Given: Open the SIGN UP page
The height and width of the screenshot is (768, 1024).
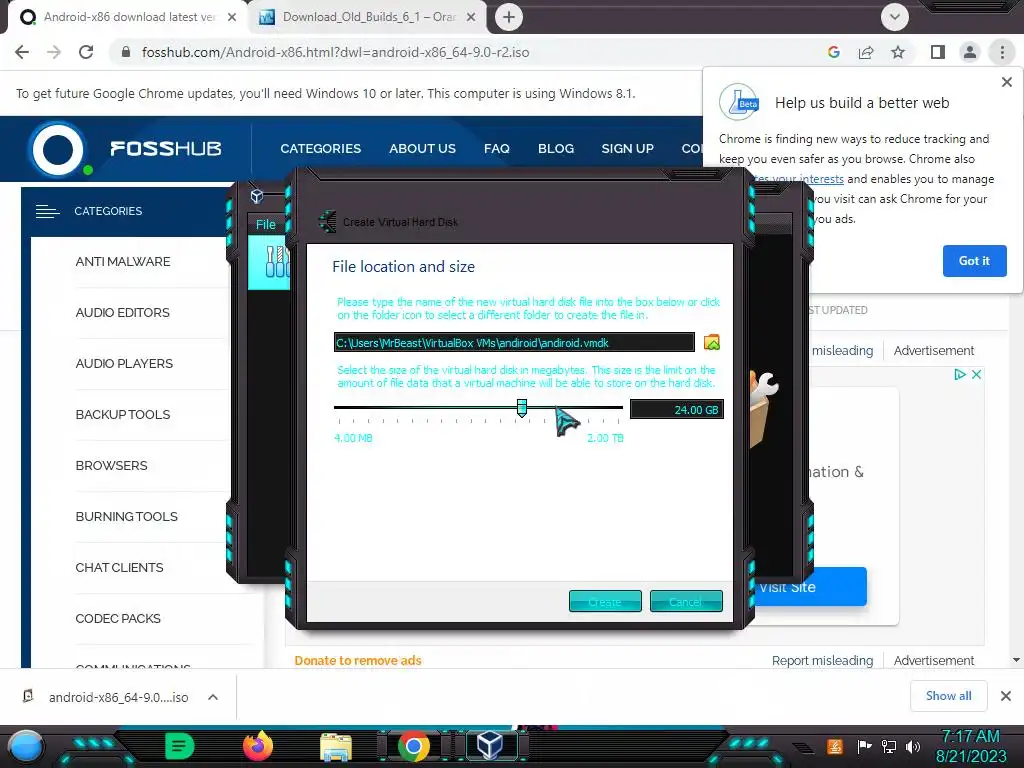Looking at the screenshot, I should point(628,148).
